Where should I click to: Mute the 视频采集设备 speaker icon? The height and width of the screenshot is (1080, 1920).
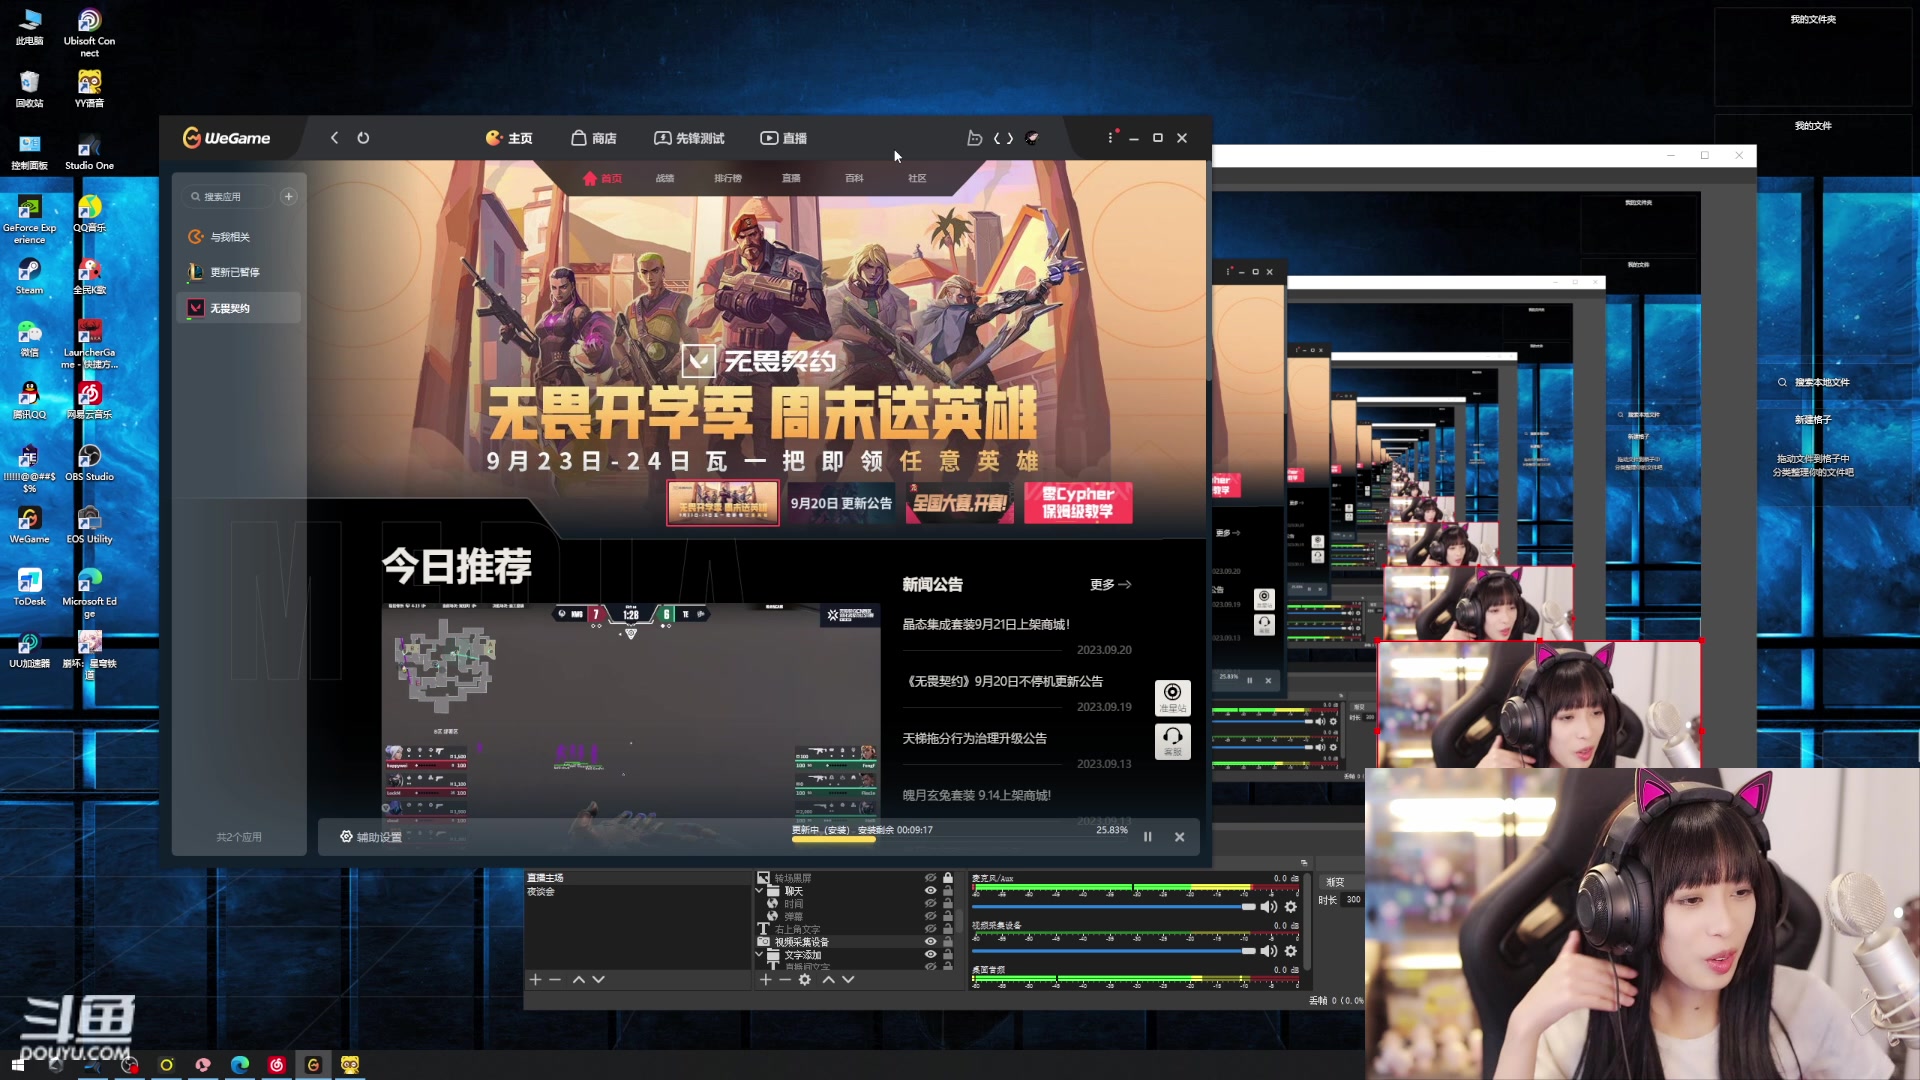(x=1268, y=951)
